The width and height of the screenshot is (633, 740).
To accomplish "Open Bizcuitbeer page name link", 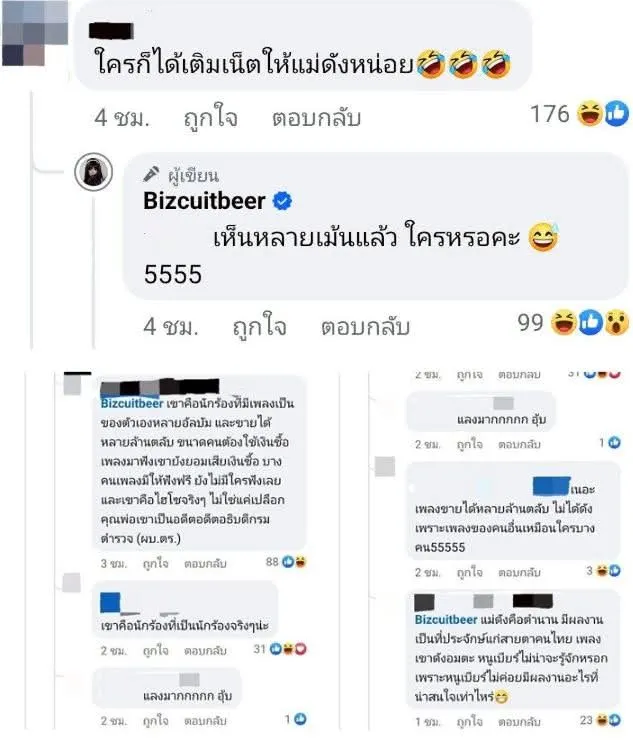I will (x=204, y=201).
